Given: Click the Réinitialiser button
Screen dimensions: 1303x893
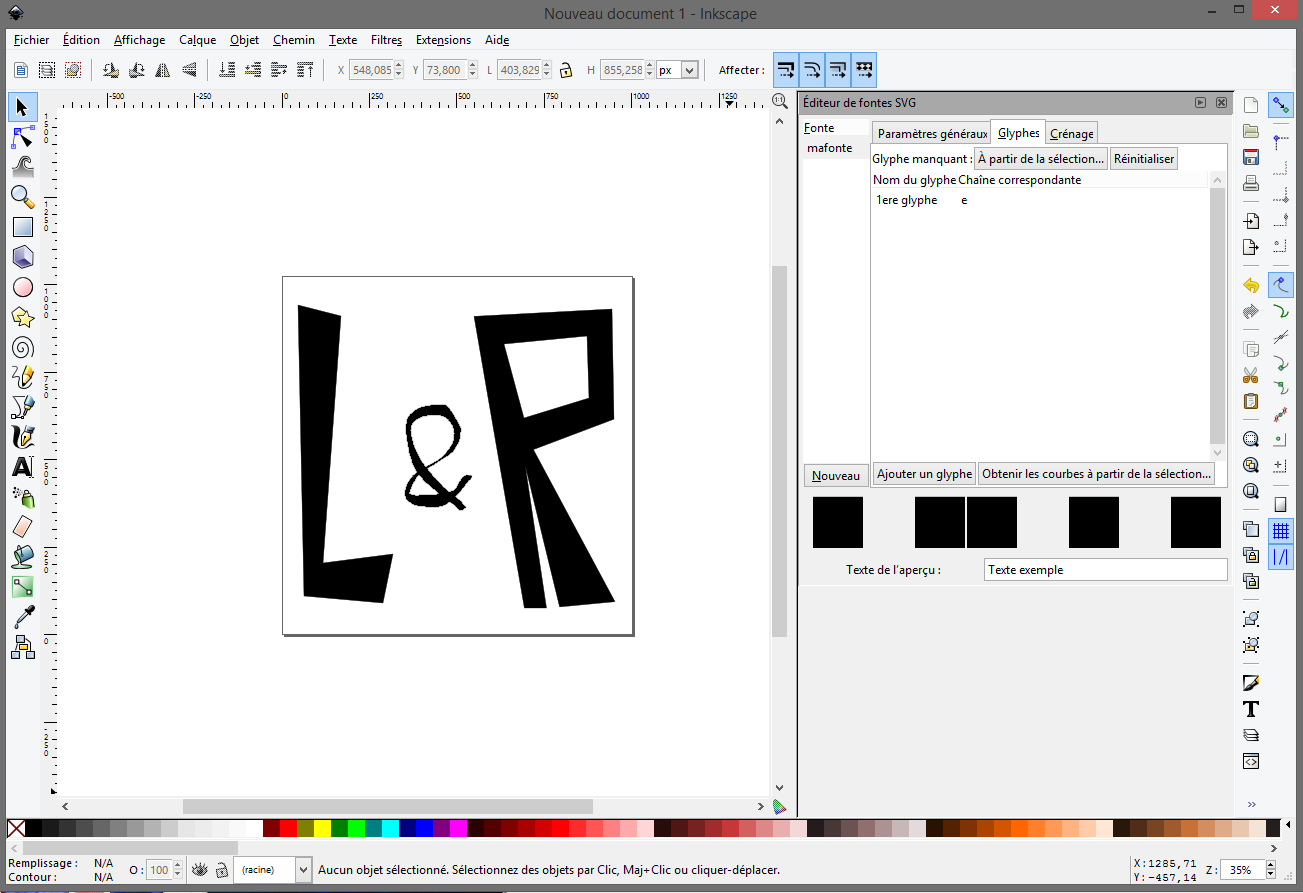Looking at the screenshot, I should pyautogui.click(x=1143, y=158).
